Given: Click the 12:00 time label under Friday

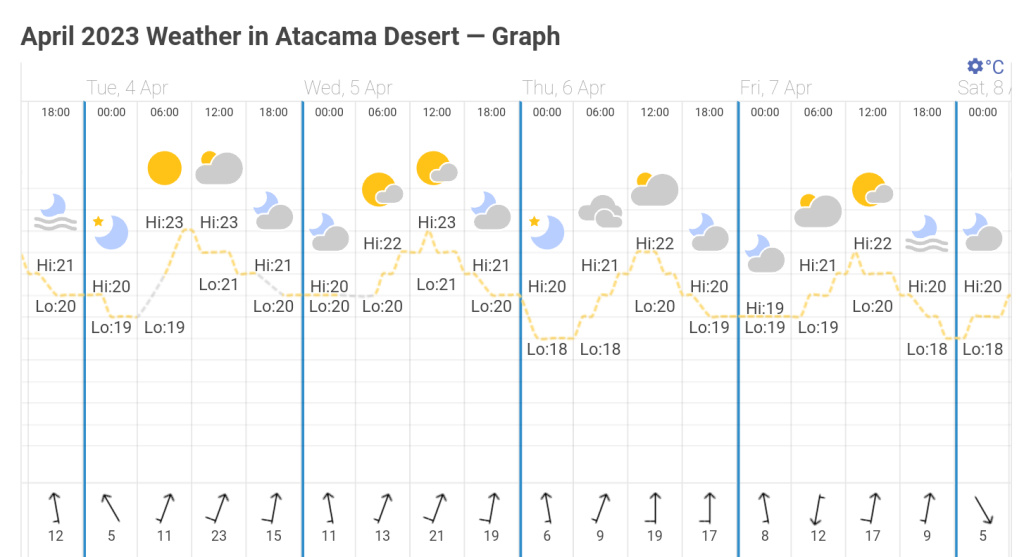Looking at the screenshot, I should pos(873,112).
